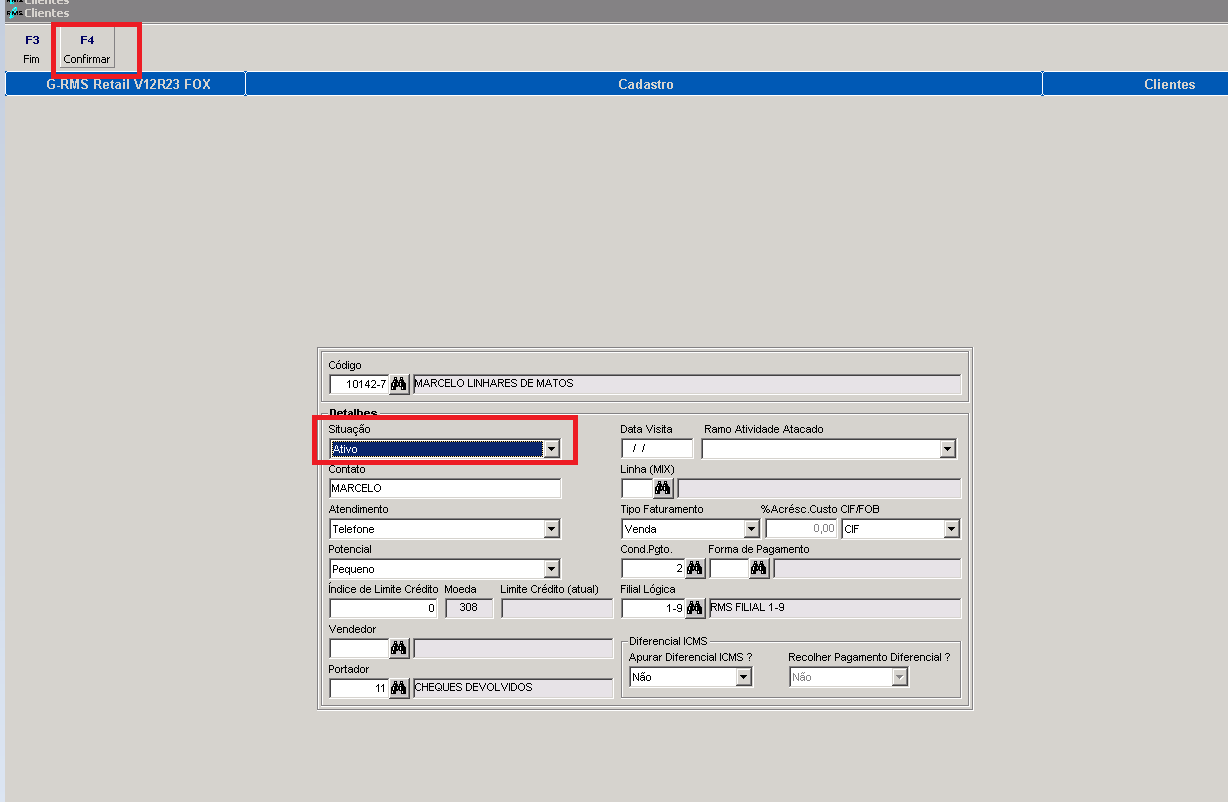Viewport: 1228px width, 802px height.
Task: Click the Cadastro header label
Action: tap(646, 85)
